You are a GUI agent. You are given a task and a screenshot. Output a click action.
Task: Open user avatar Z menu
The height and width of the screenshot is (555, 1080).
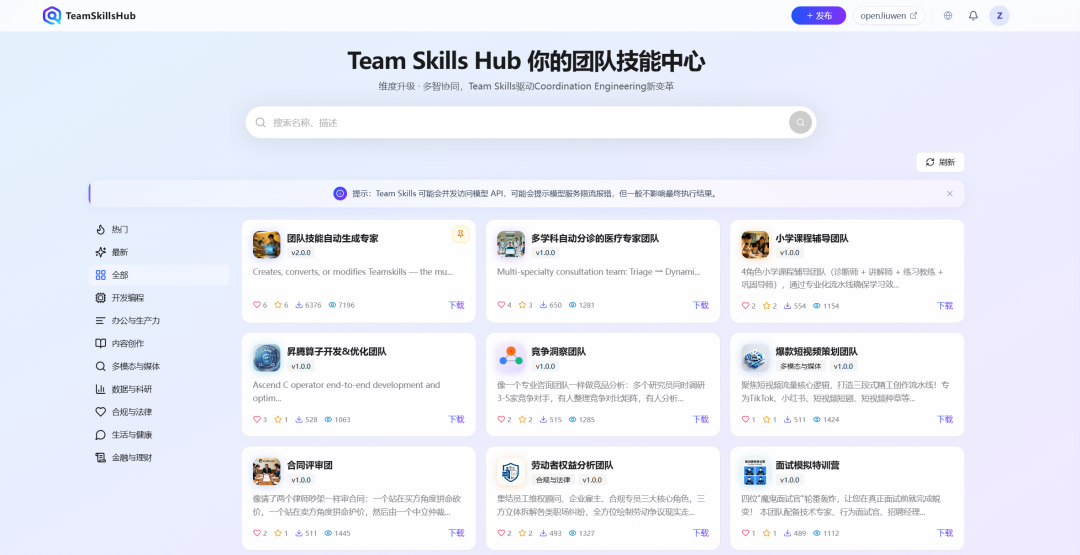tap(999, 16)
